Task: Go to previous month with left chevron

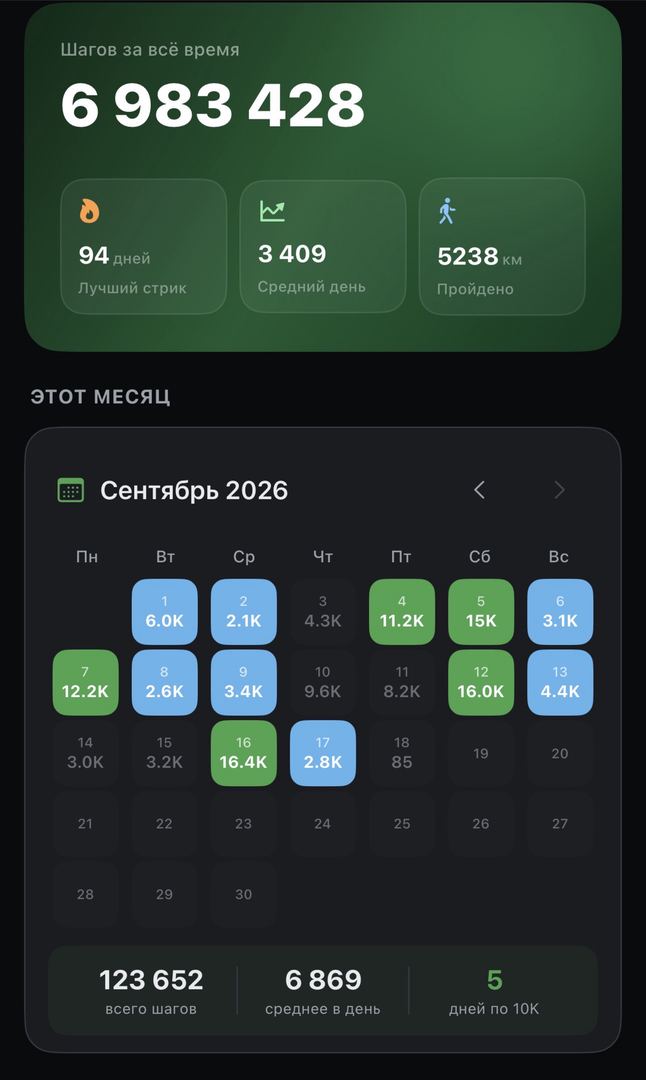Action: (479, 490)
